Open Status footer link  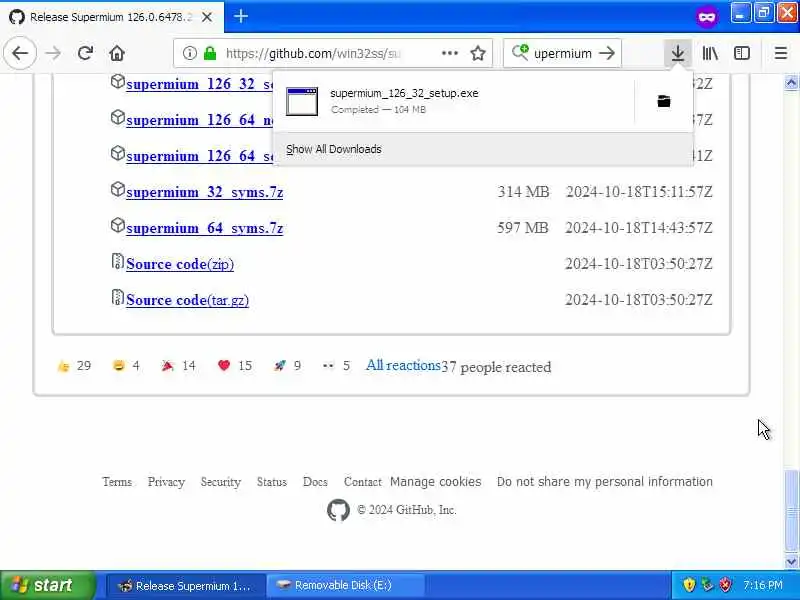[x=271, y=482]
